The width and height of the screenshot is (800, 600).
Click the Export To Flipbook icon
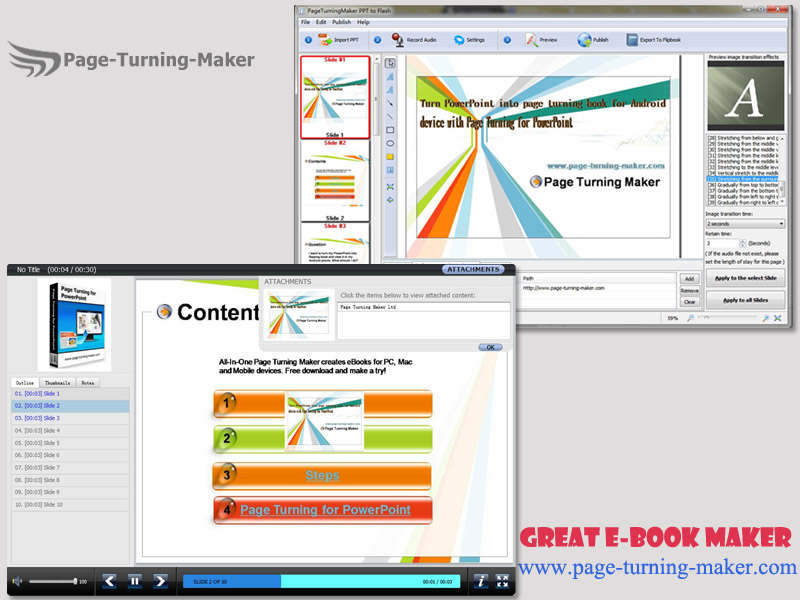pos(632,40)
